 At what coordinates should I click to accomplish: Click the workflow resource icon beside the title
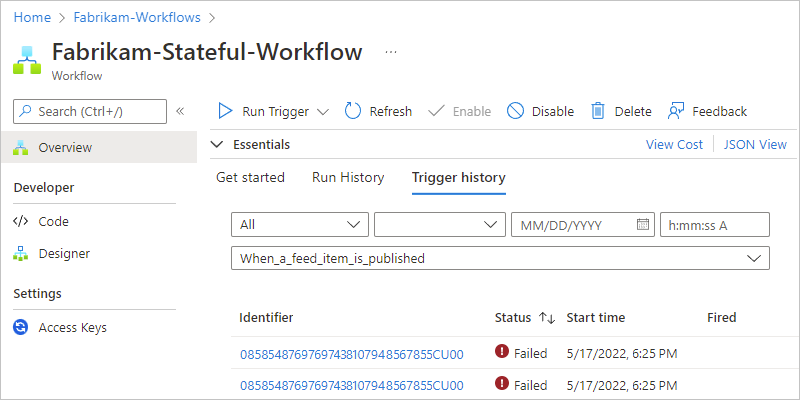(x=27, y=60)
